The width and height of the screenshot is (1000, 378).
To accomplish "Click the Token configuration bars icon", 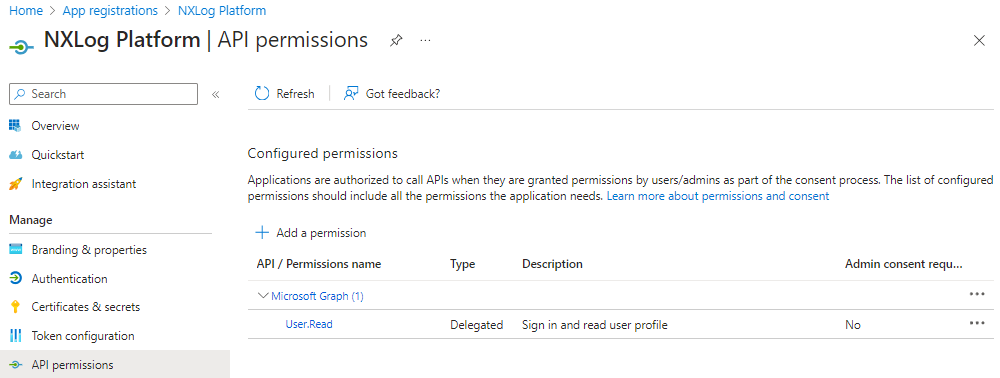I will pos(15,336).
